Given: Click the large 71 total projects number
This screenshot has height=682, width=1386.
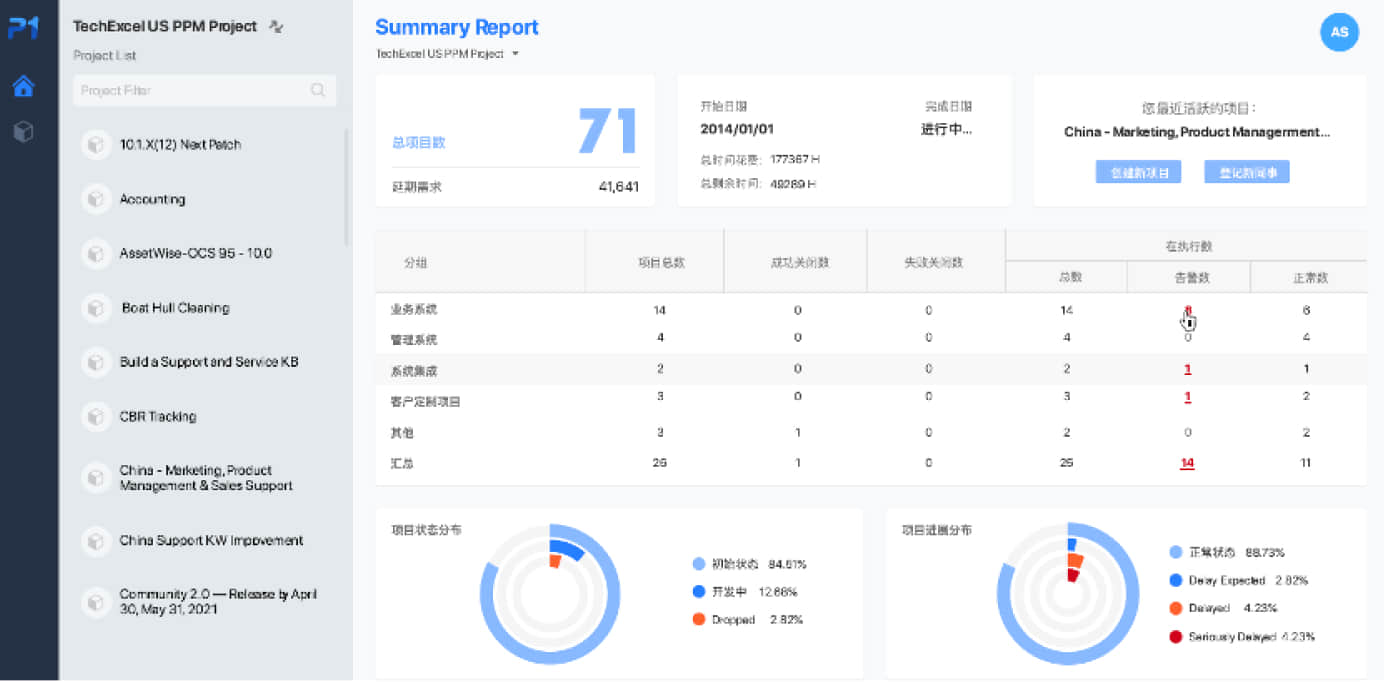Looking at the screenshot, I should (608, 129).
